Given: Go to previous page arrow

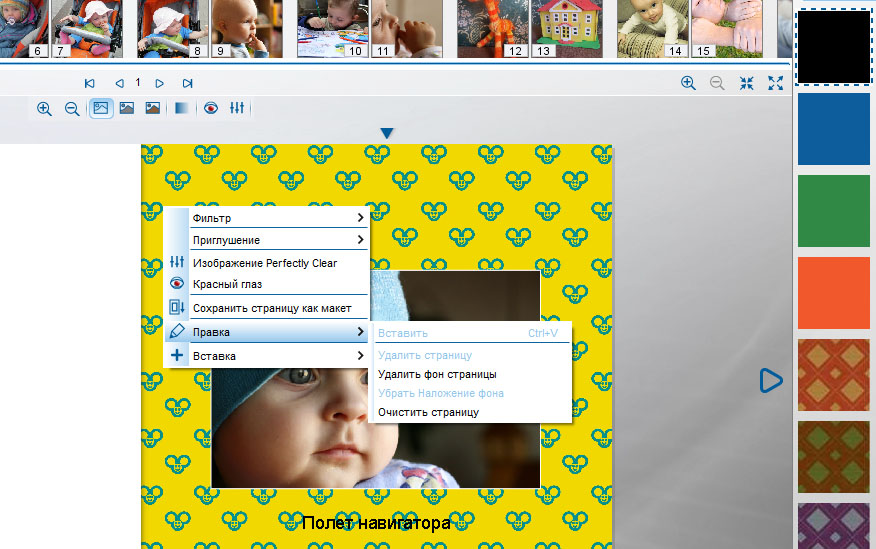Looking at the screenshot, I should click(x=119, y=83).
